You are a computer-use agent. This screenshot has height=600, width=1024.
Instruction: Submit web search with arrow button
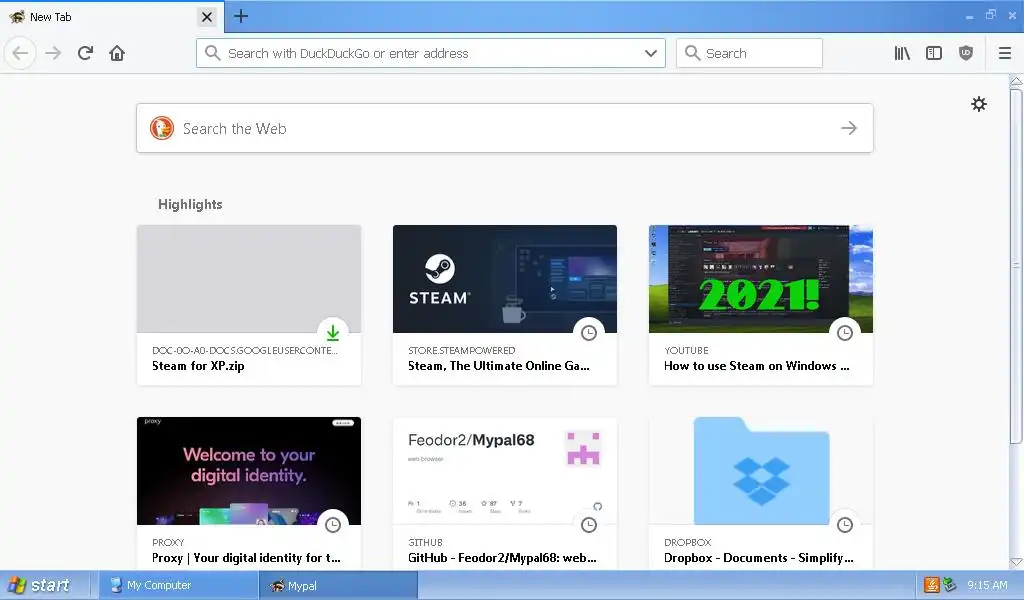tap(848, 128)
